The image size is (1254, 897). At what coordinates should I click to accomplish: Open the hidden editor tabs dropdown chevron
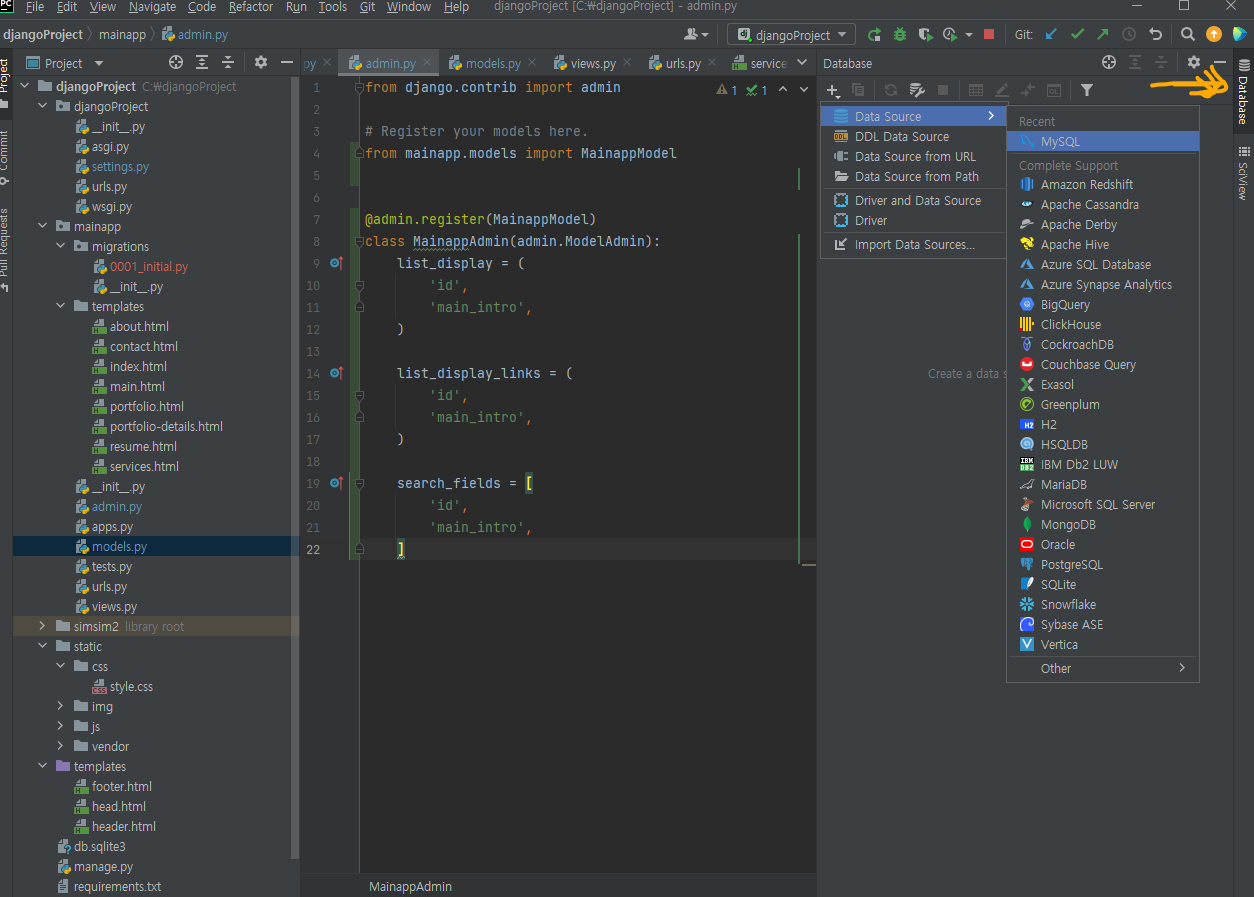(x=801, y=63)
